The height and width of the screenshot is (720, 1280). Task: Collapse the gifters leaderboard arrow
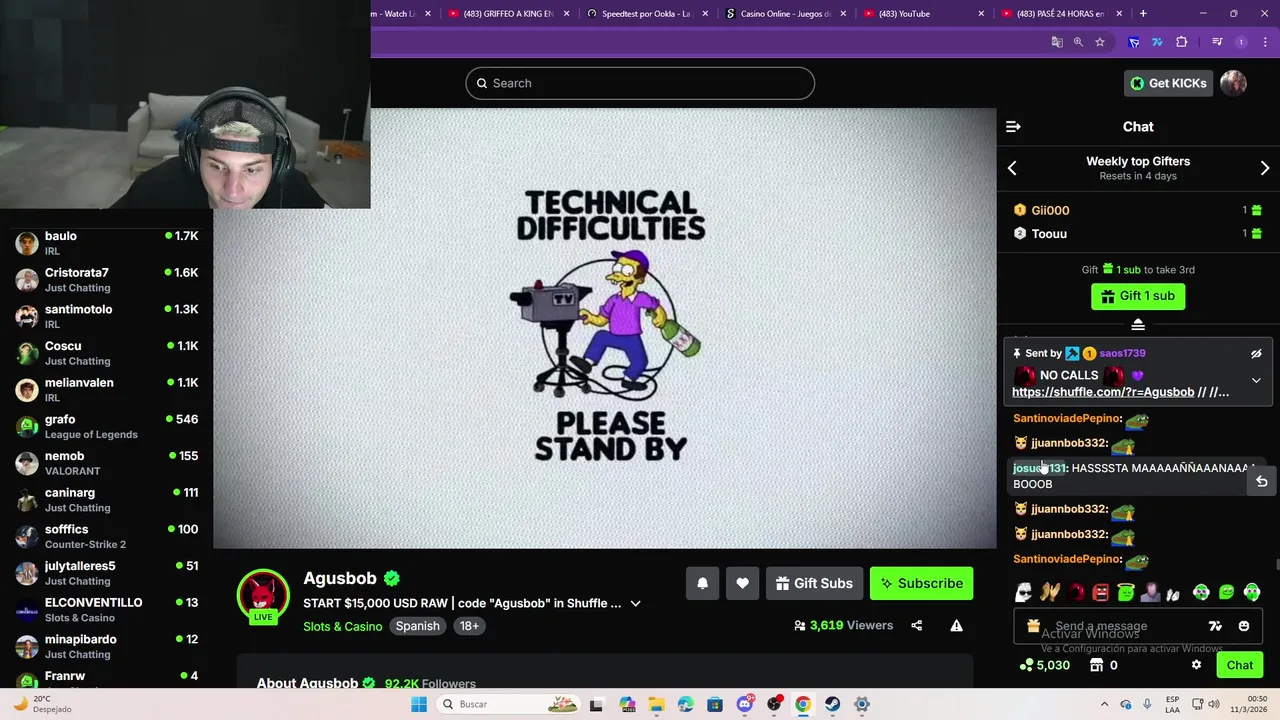point(1138,324)
